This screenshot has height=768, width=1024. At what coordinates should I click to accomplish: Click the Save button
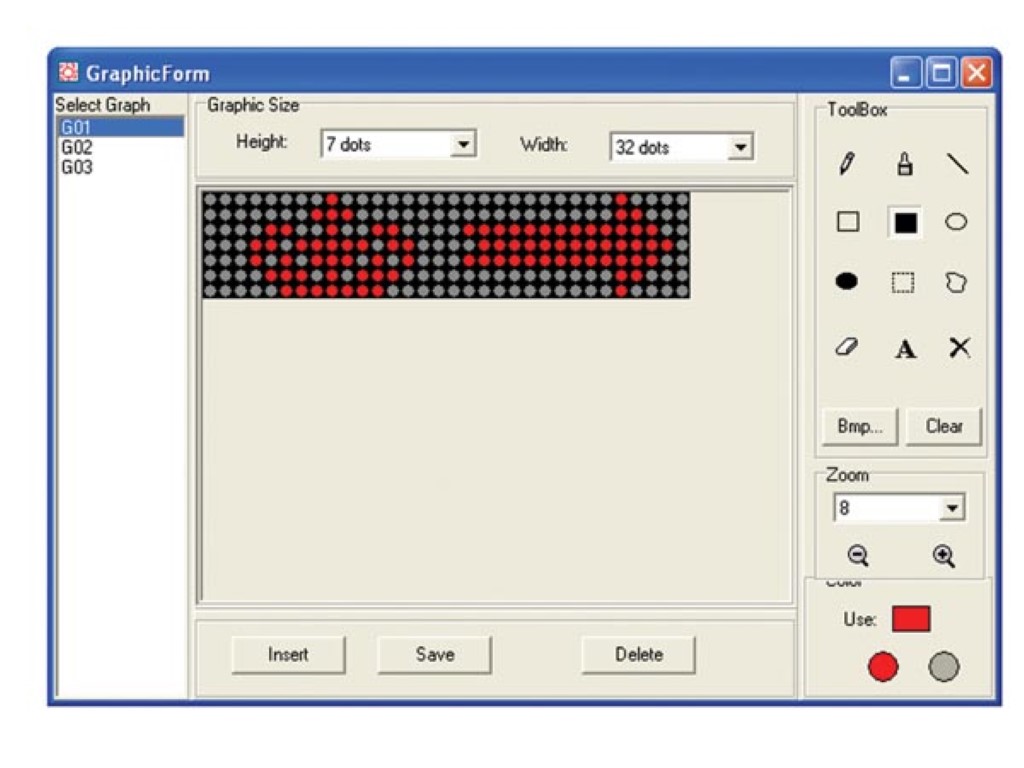pyautogui.click(x=434, y=655)
